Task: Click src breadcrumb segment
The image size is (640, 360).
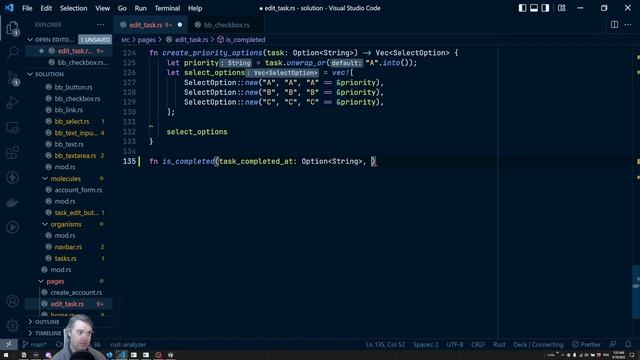Action: [x=125, y=40]
